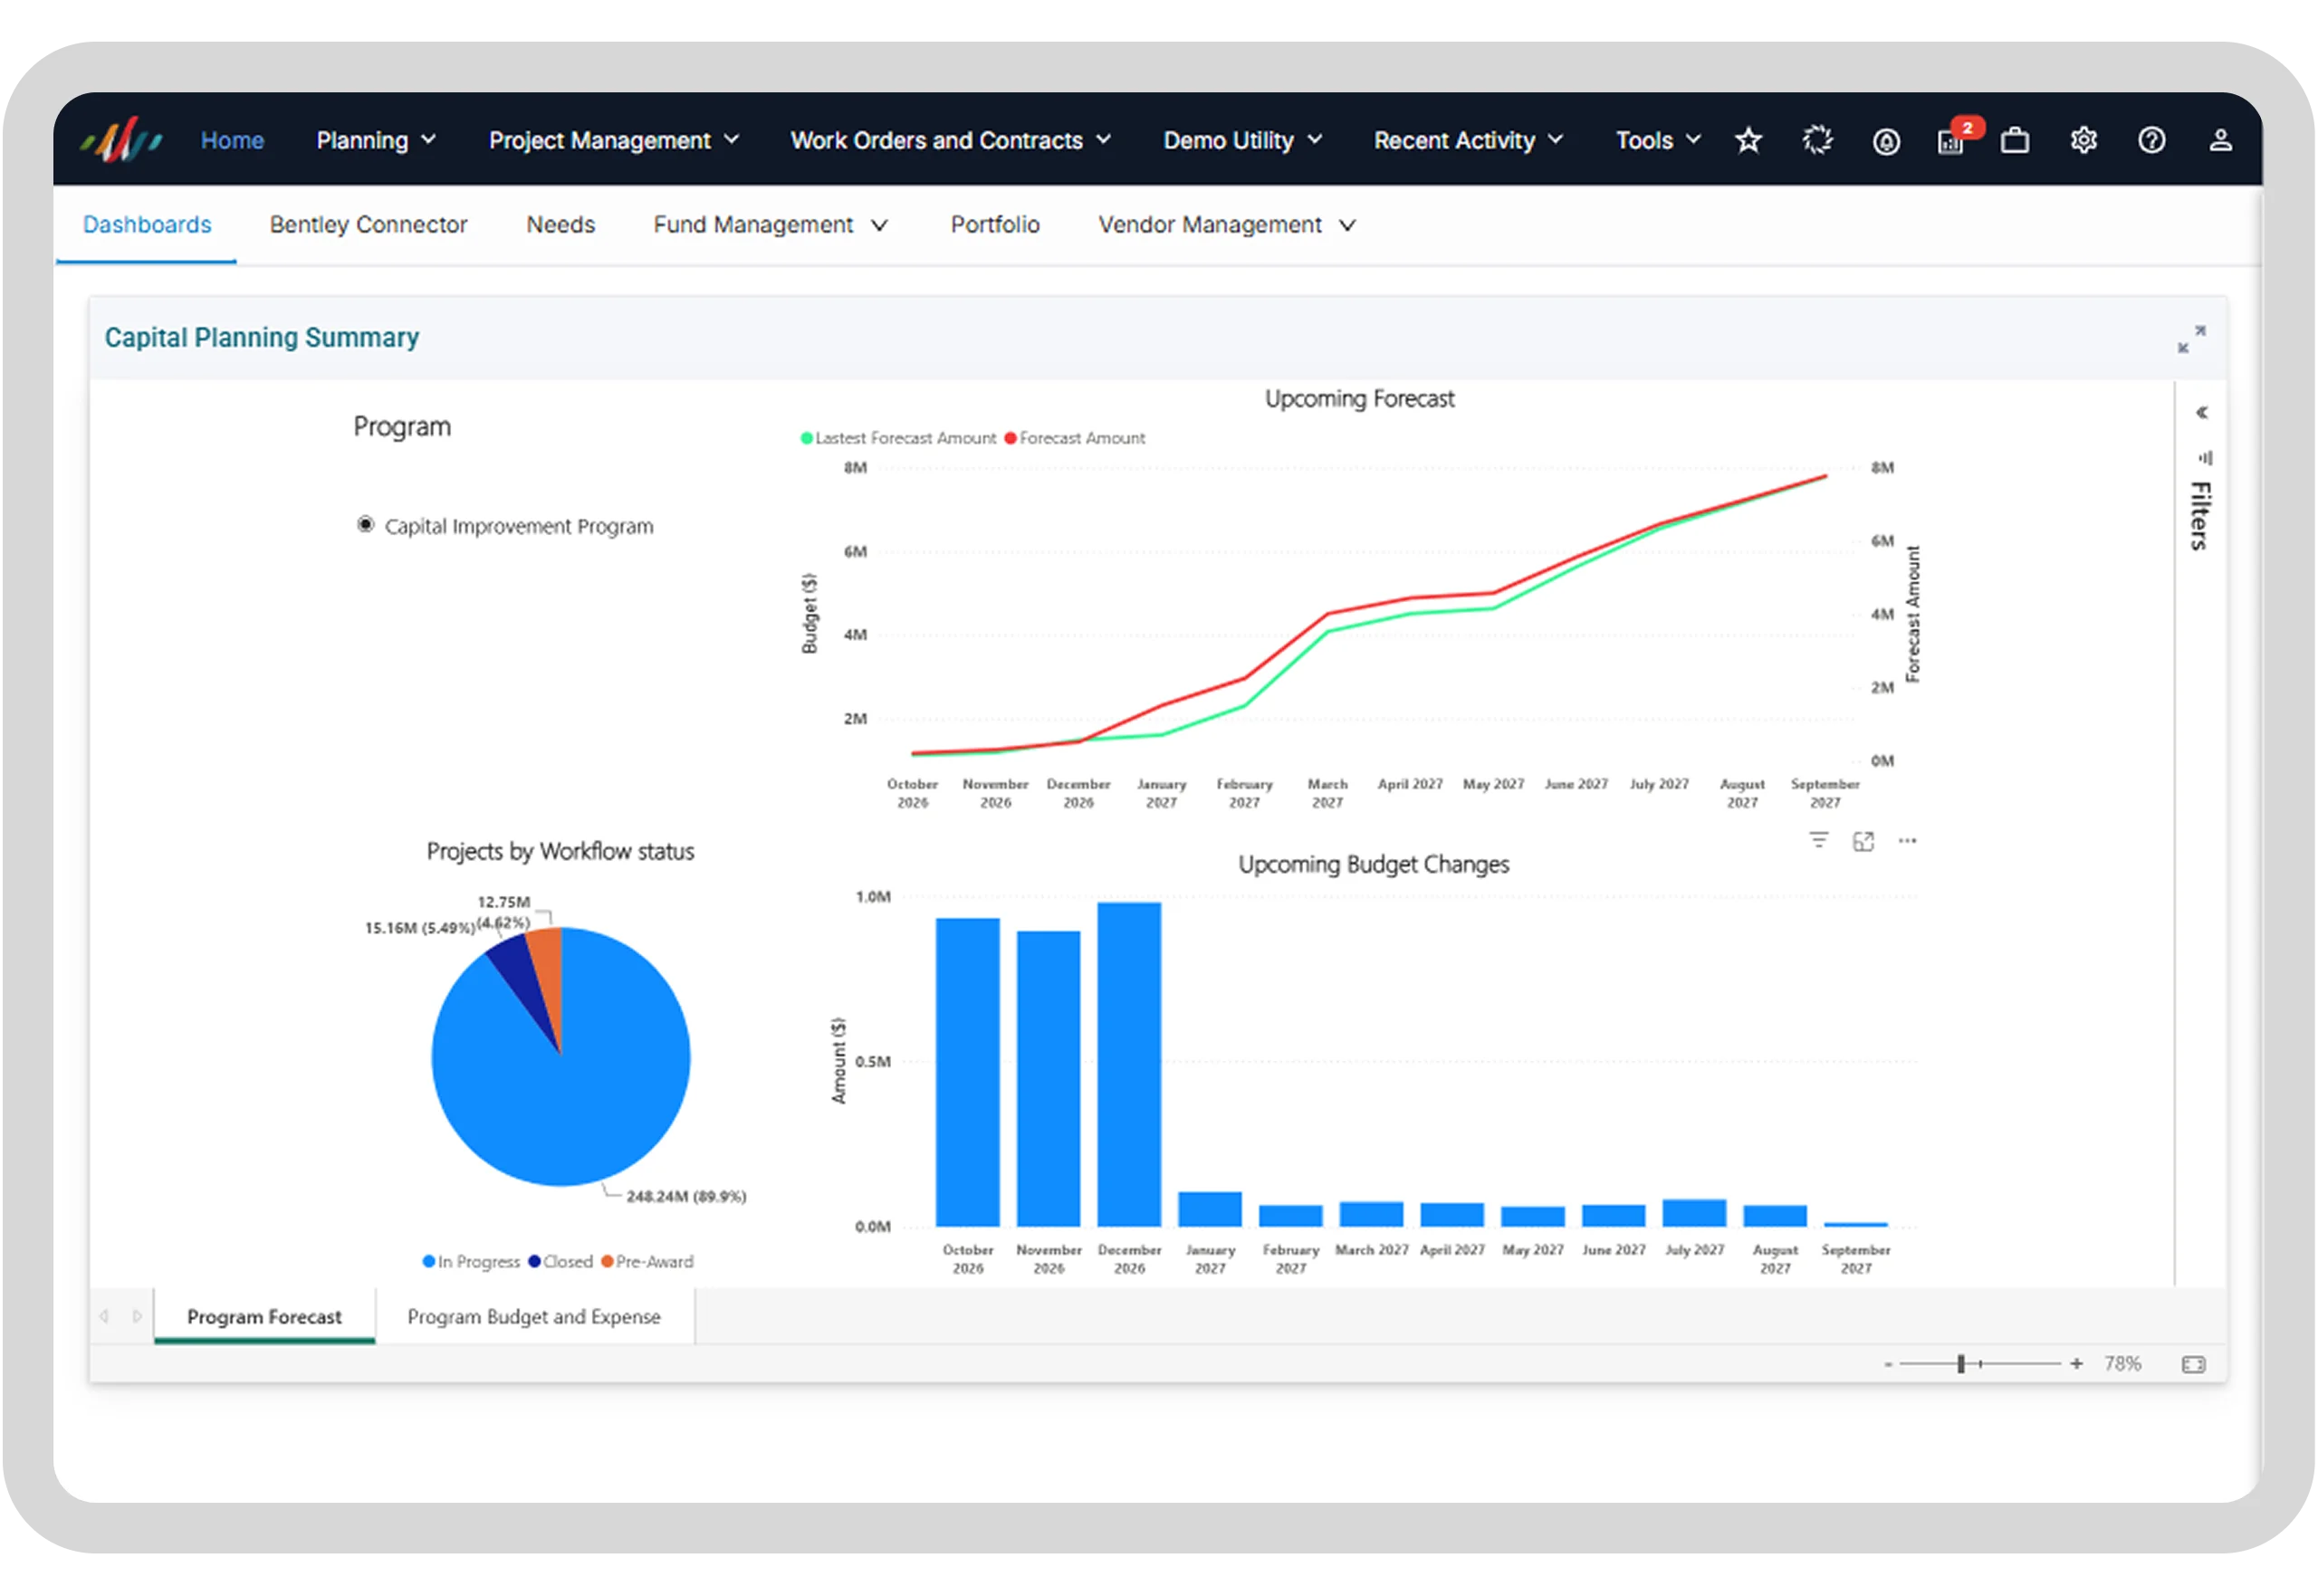This screenshot has height=1596, width=2318.
Task: Click the zoom in plus button
Action: [x=2076, y=1364]
